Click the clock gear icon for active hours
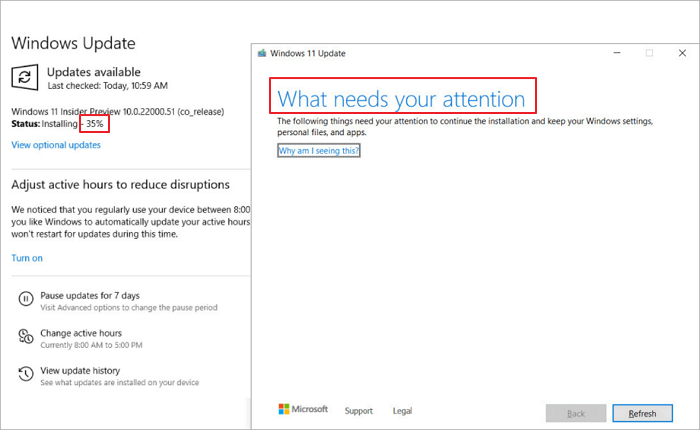Screen dimensions: 700x430 tap(25, 336)
